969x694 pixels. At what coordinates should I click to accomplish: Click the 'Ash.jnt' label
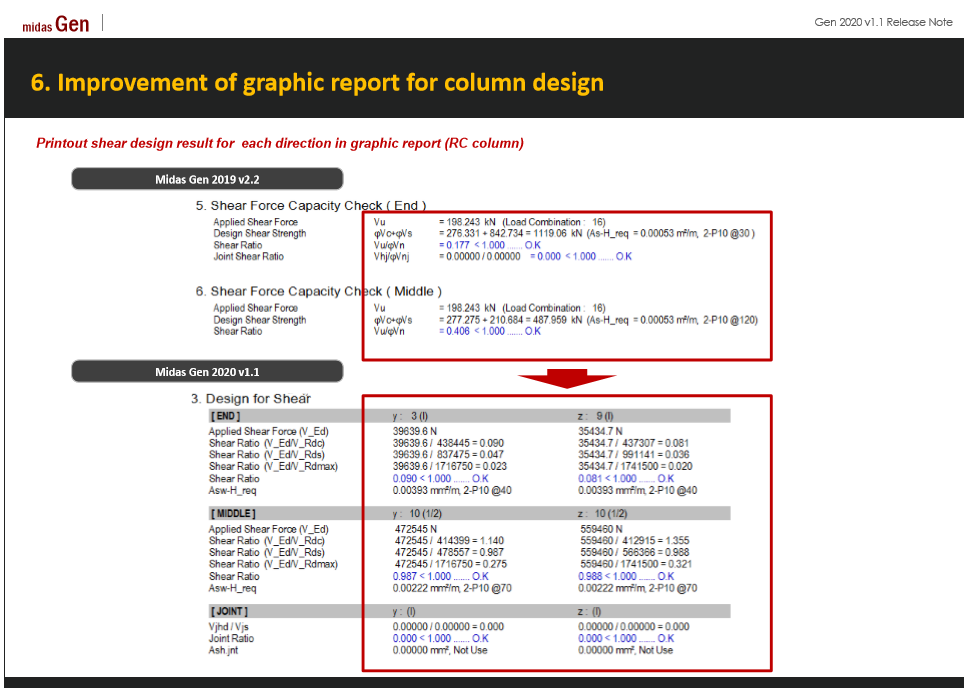click(x=223, y=650)
